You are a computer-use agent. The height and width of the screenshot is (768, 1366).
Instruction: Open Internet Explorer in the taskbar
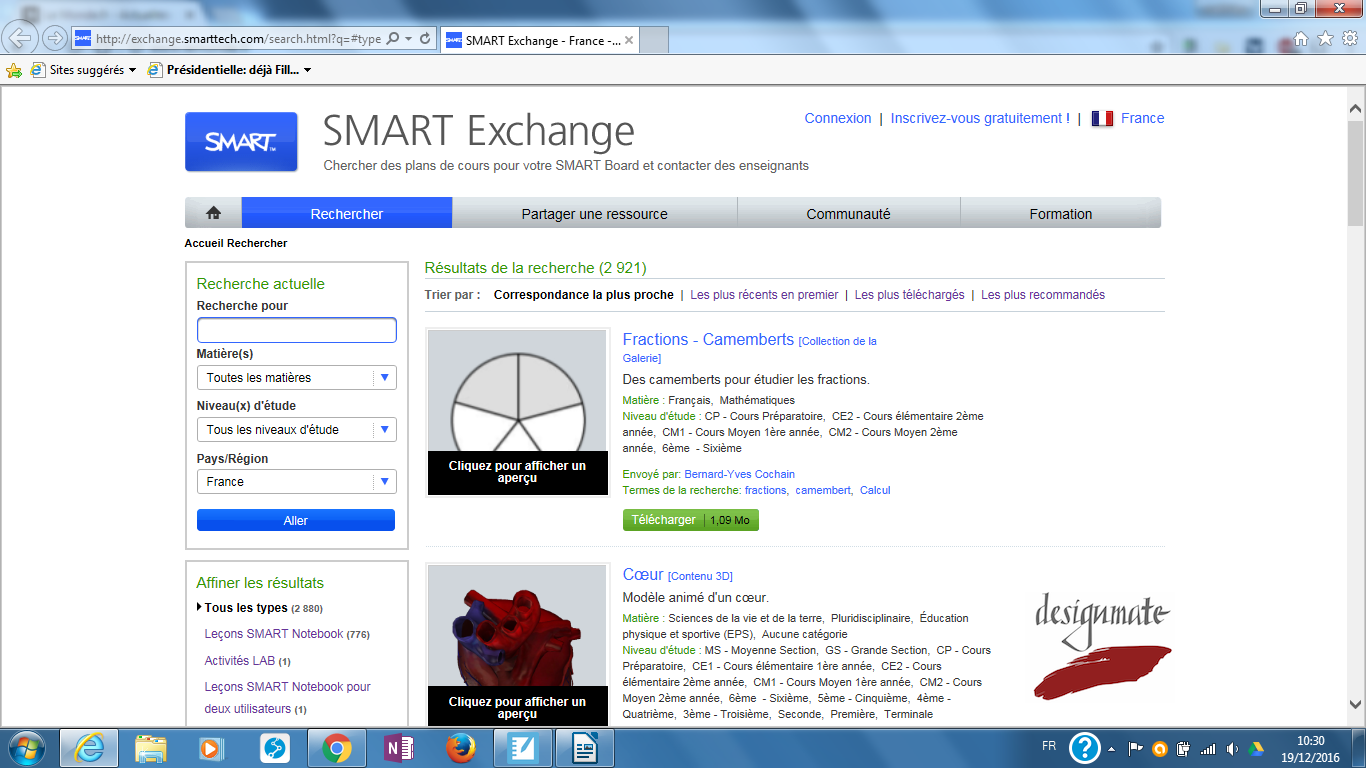[89, 747]
